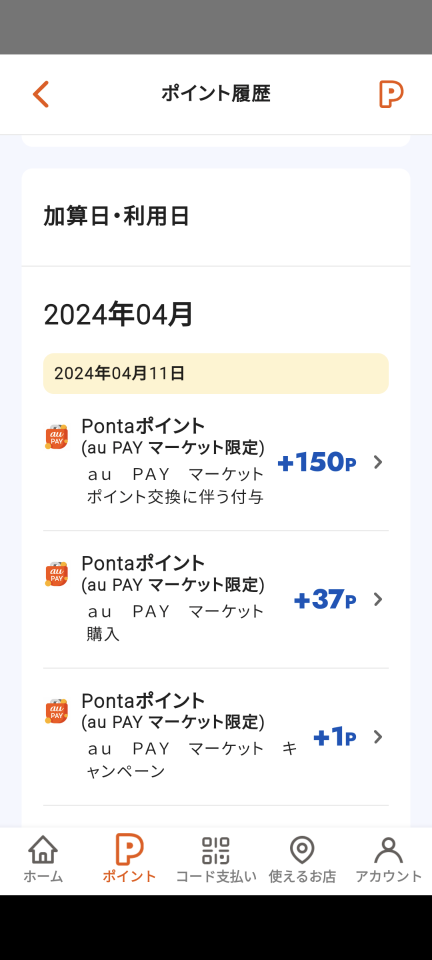Select the Point P icon in bottom navigation

(129, 850)
